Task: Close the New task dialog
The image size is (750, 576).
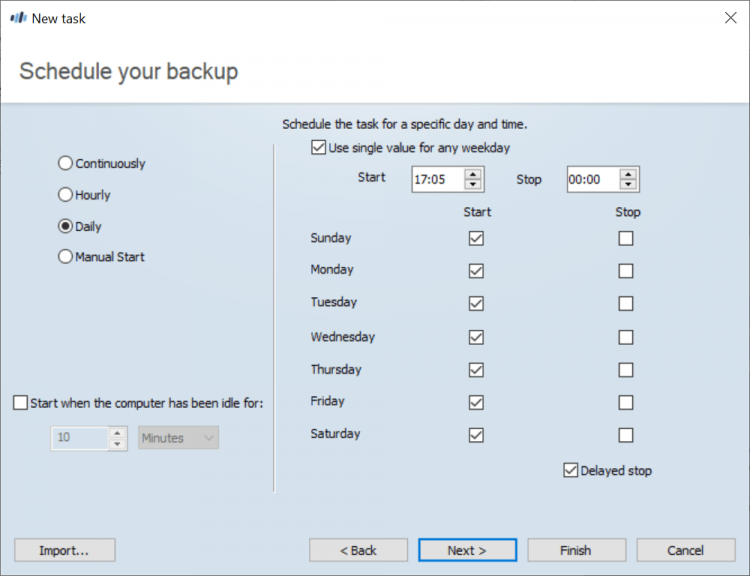Action: (x=730, y=18)
